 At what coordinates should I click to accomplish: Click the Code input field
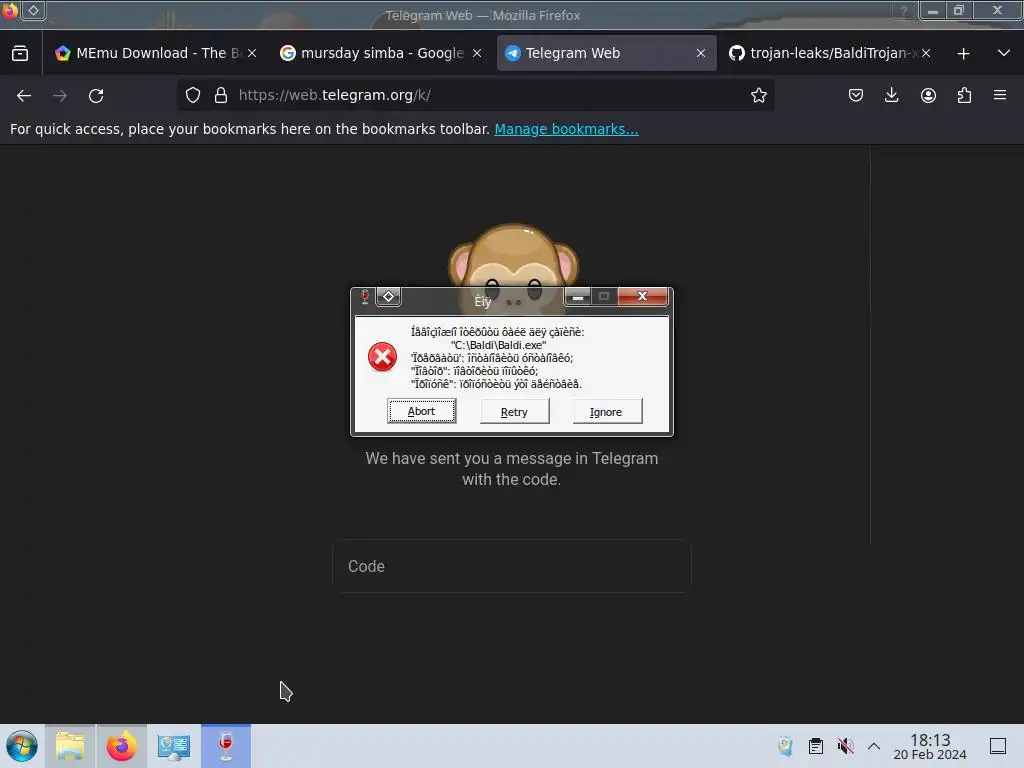pos(512,566)
